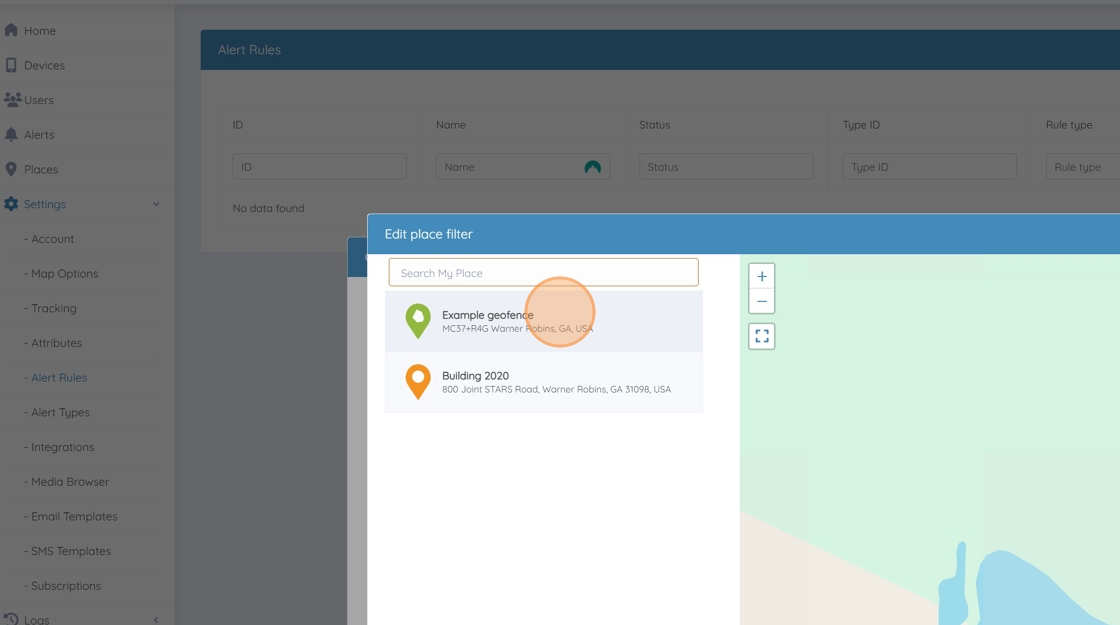Viewport: 1120px width, 625px height.
Task: Open the Alerts page
Action: [x=39, y=134]
